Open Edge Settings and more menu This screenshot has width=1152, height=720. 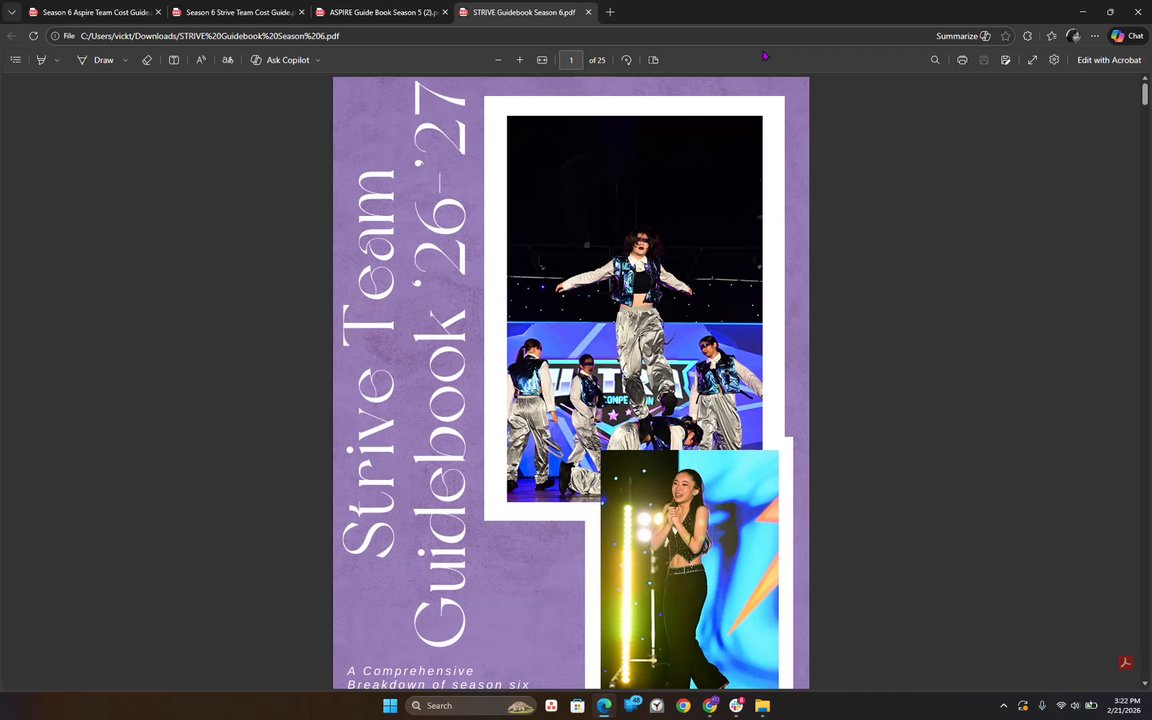[1095, 36]
